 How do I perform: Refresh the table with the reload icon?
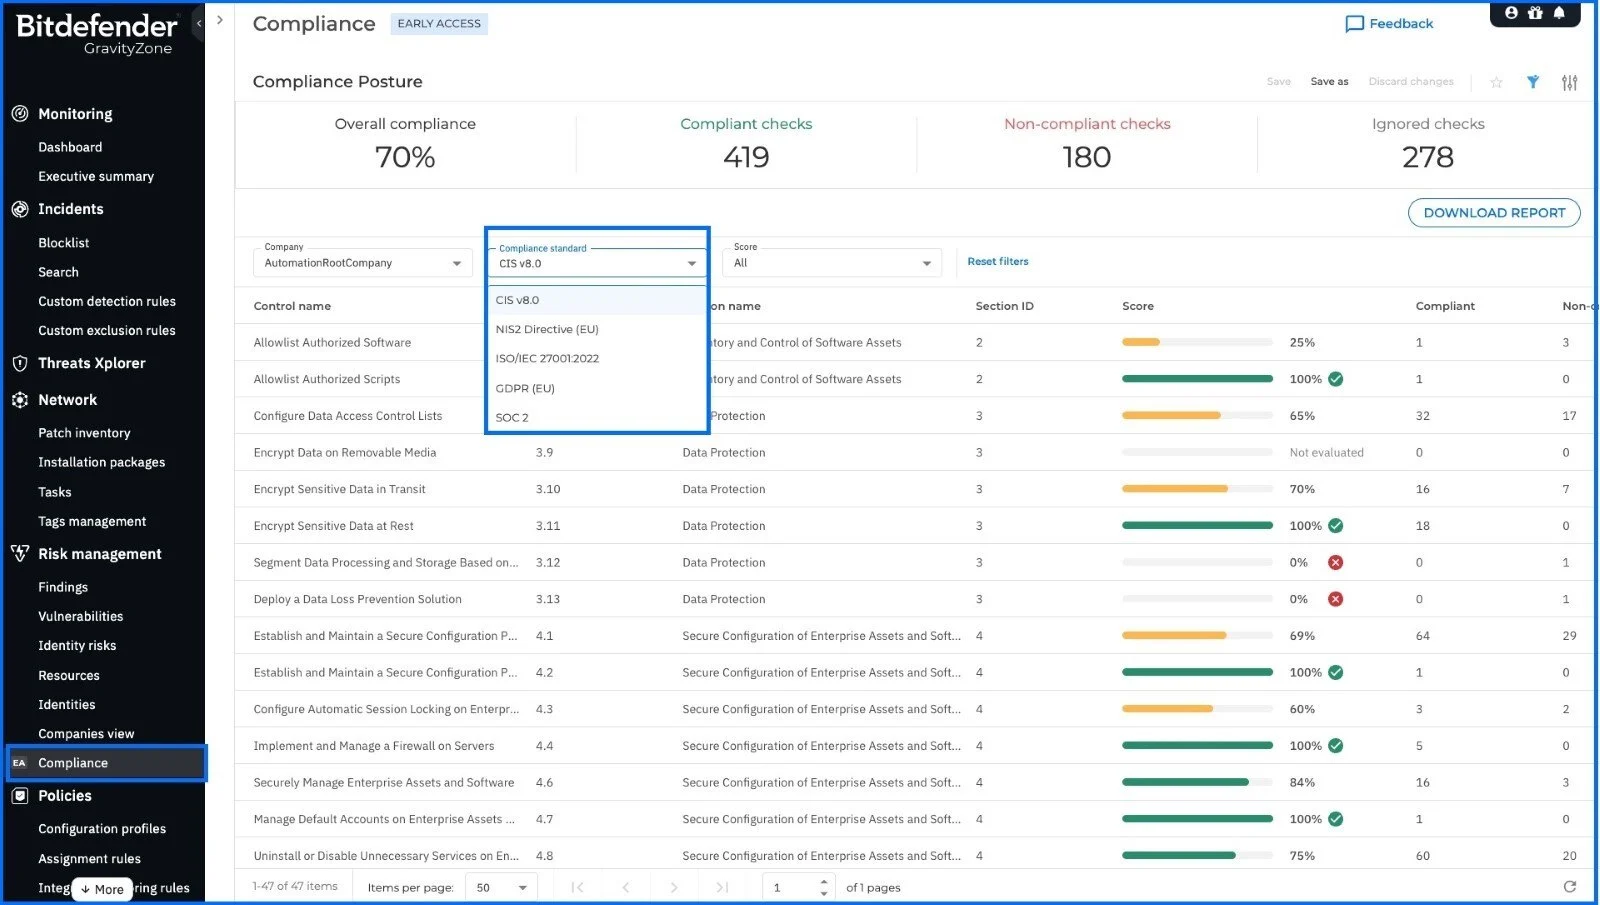coord(1569,887)
